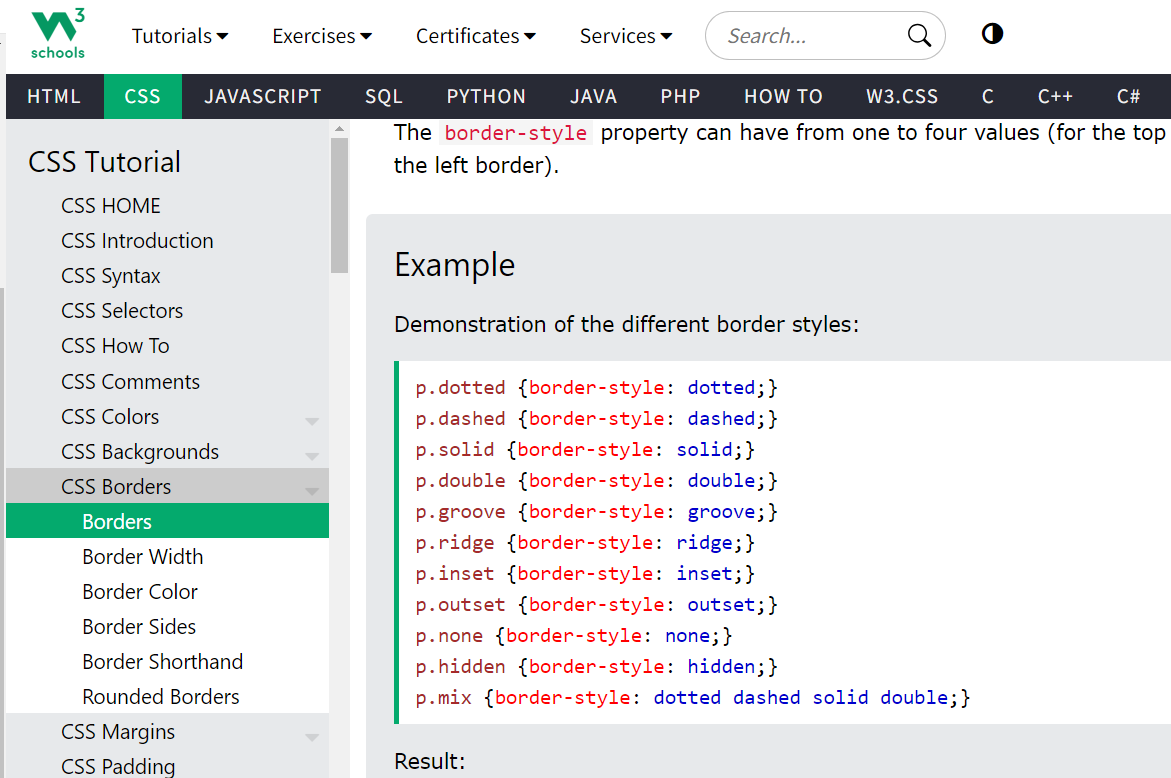Open CSS Colors sidebar item
This screenshot has width=1171, height=778.
167,417
